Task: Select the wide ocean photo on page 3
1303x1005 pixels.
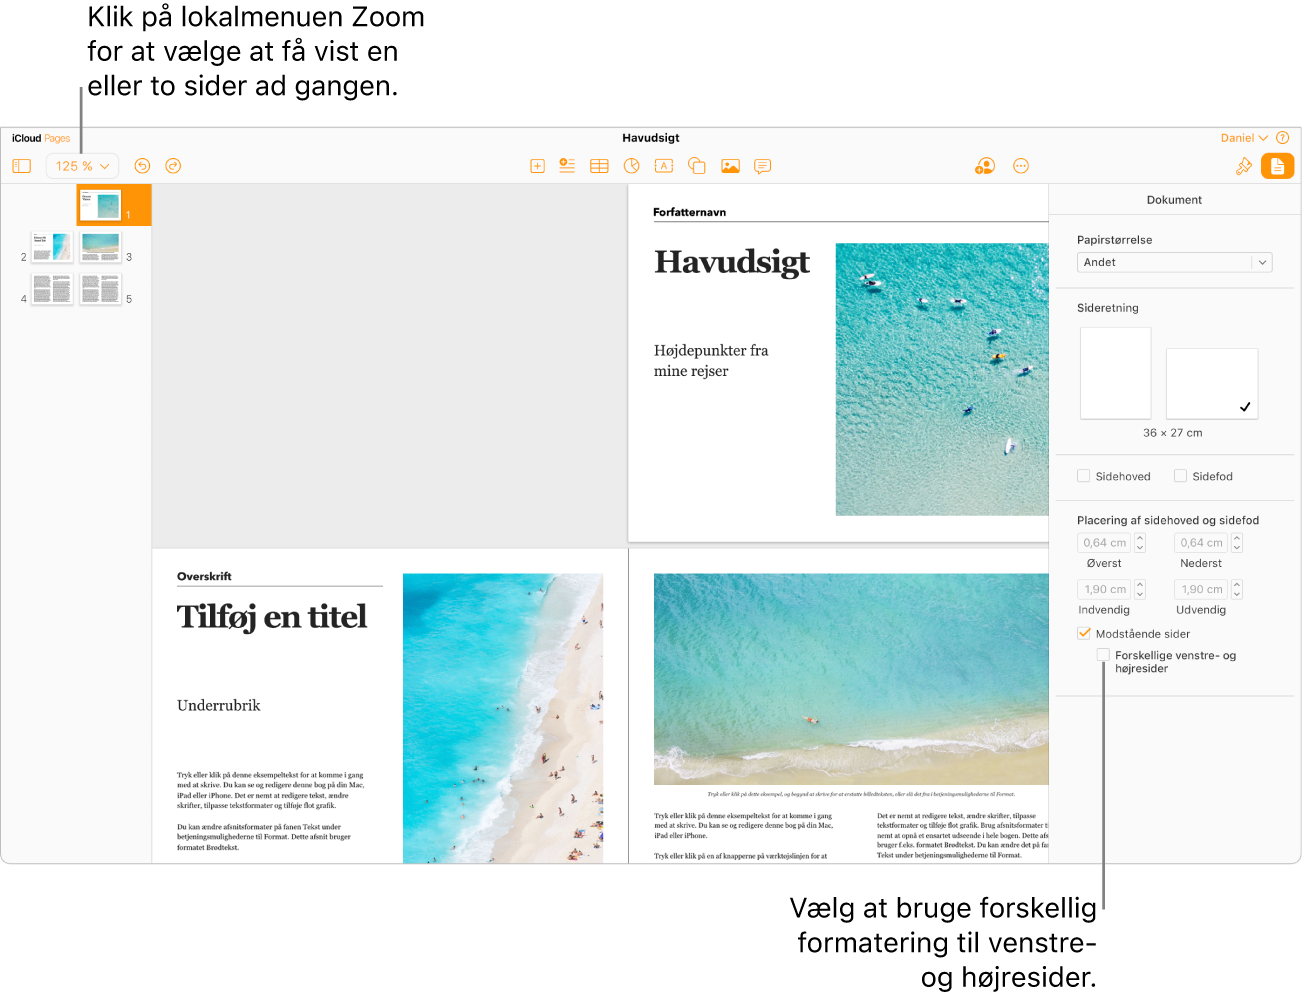Action: 851,679
